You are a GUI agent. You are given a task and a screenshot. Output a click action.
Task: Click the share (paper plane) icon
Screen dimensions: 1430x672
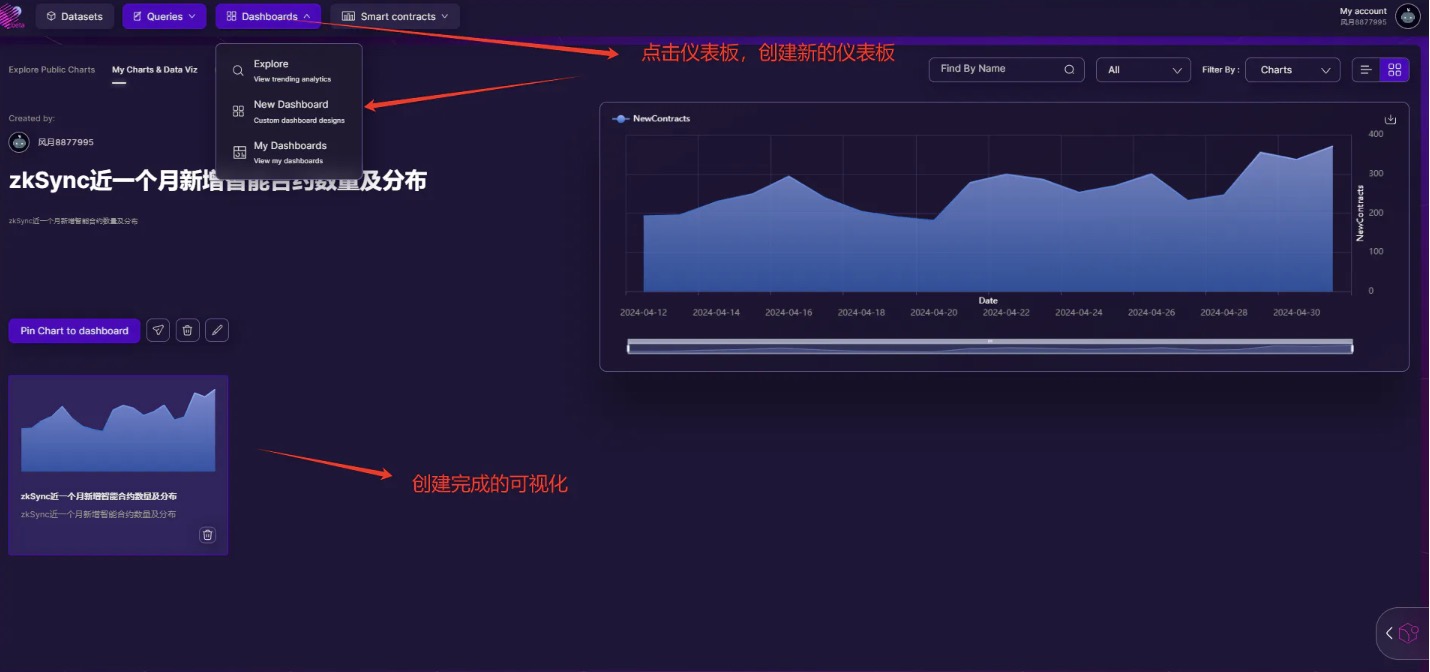tap(158, 330)
